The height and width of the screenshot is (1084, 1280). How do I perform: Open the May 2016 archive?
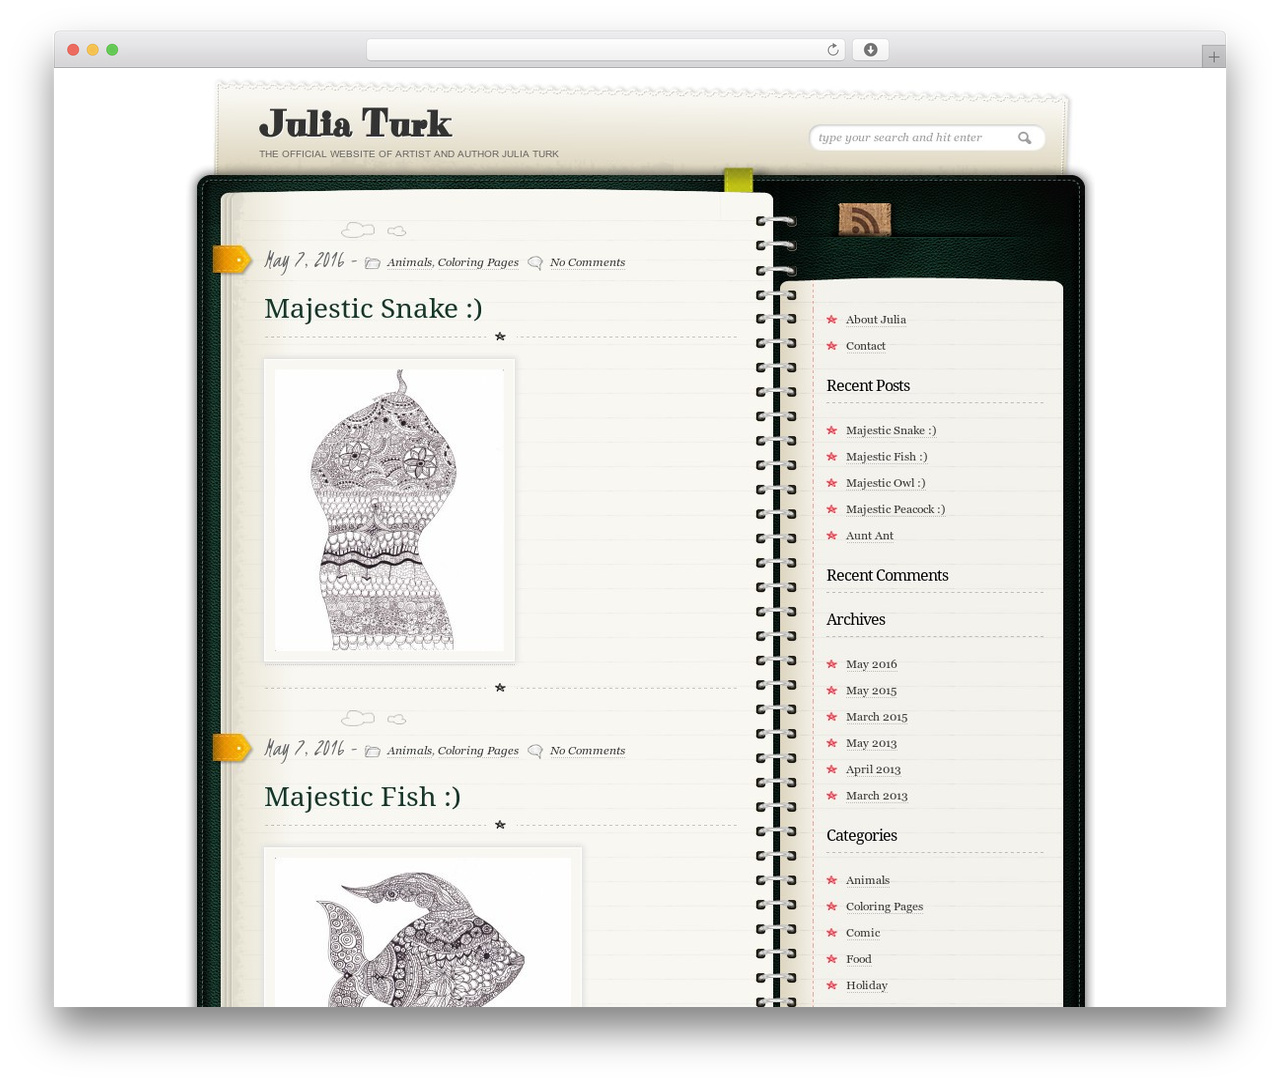click(871, 664)
